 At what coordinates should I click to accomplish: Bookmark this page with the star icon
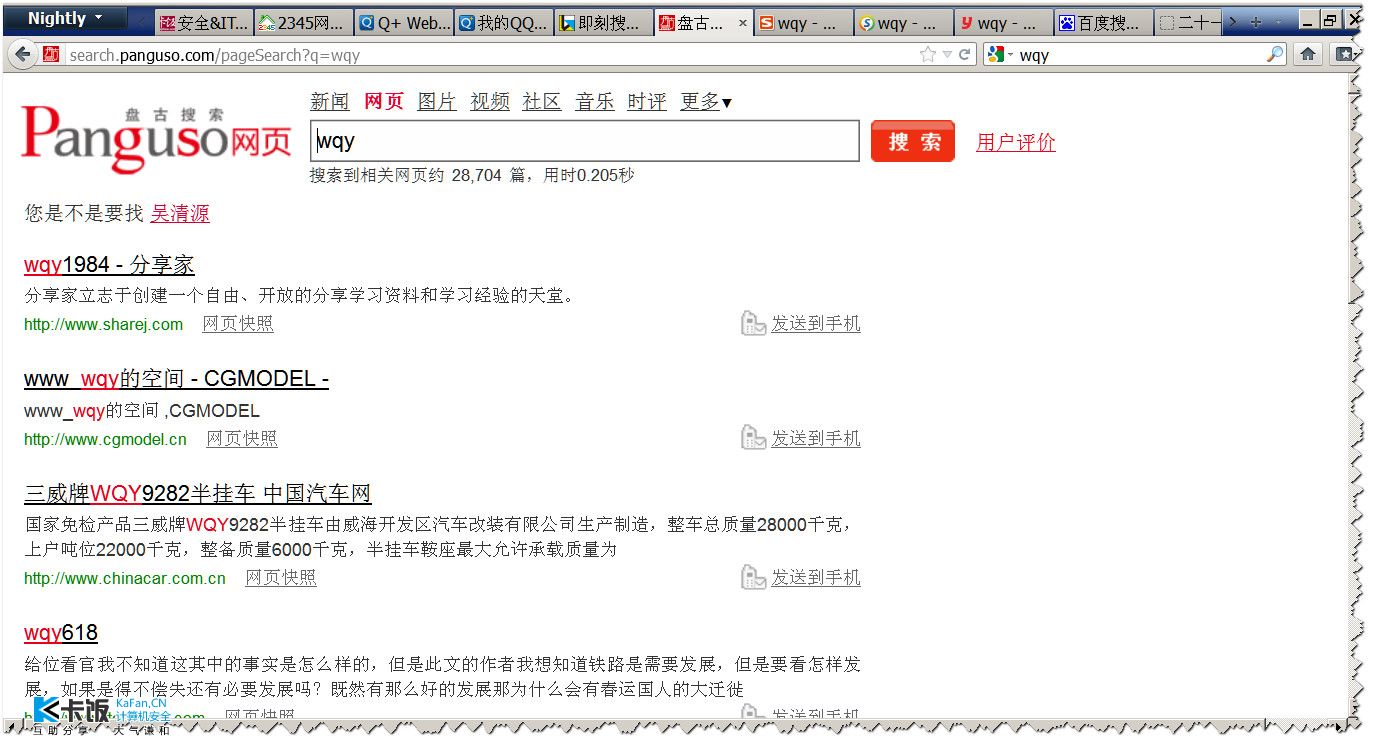coord(928,55)
